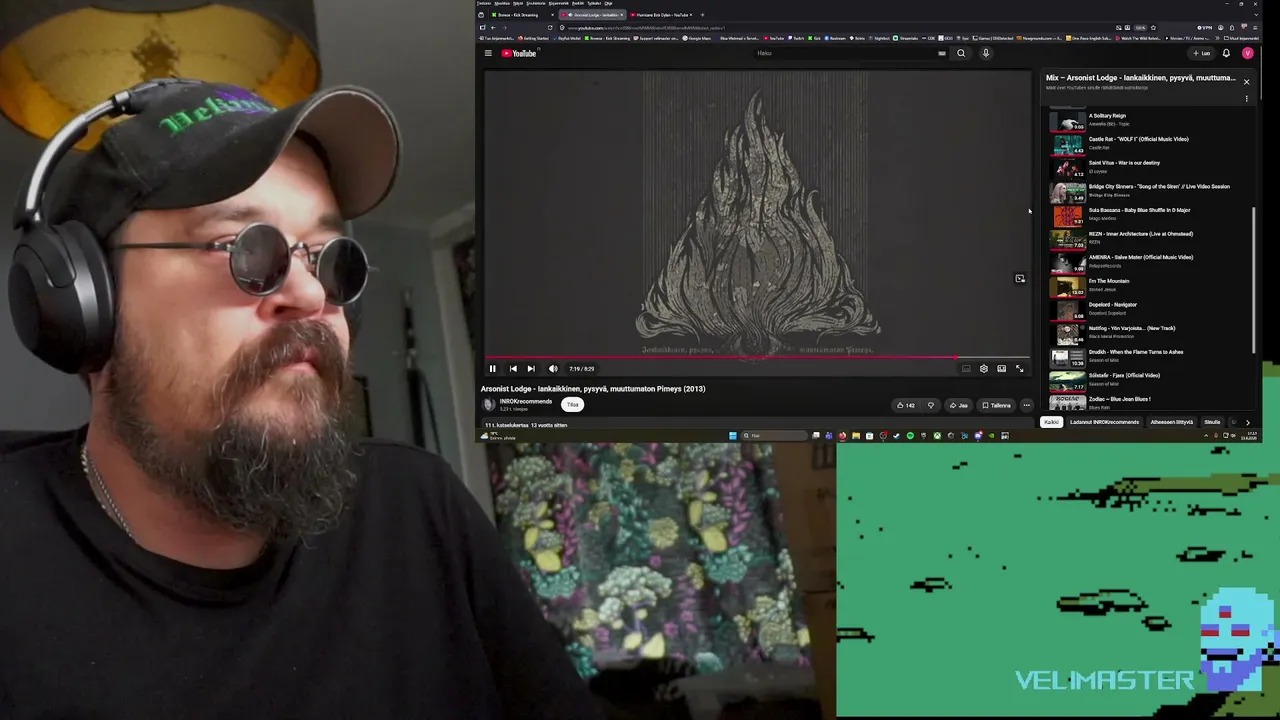Go to the YouTube home logo
The image size is (1280, 720).
pos(519,53)
